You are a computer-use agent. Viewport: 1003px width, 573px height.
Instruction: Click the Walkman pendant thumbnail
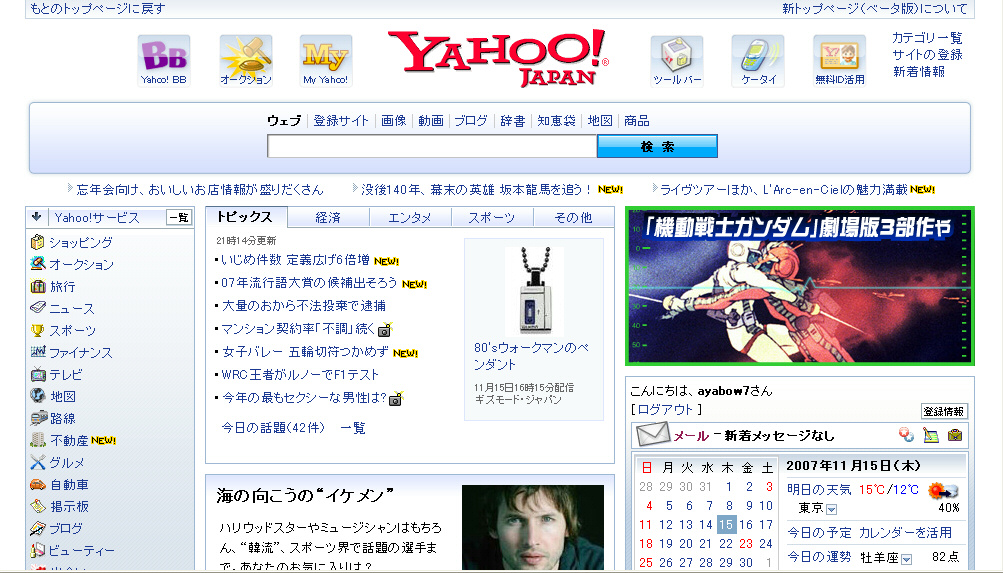pyautogui.click(x=535, y=291)
